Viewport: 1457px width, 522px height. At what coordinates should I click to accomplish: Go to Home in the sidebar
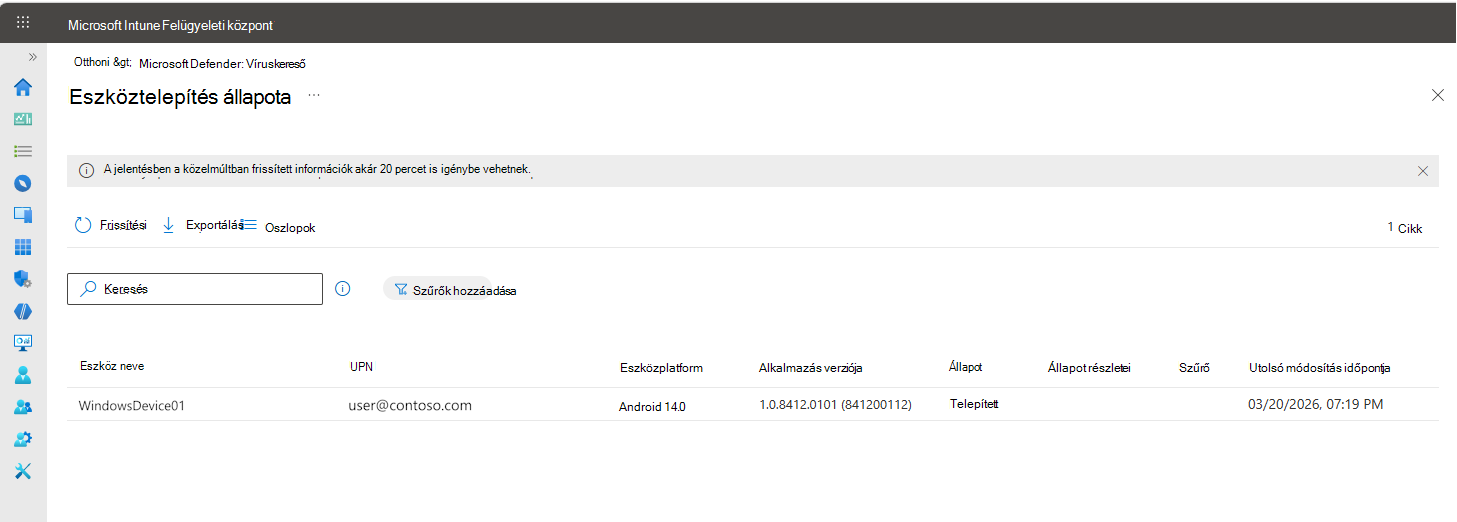point(23,87)
